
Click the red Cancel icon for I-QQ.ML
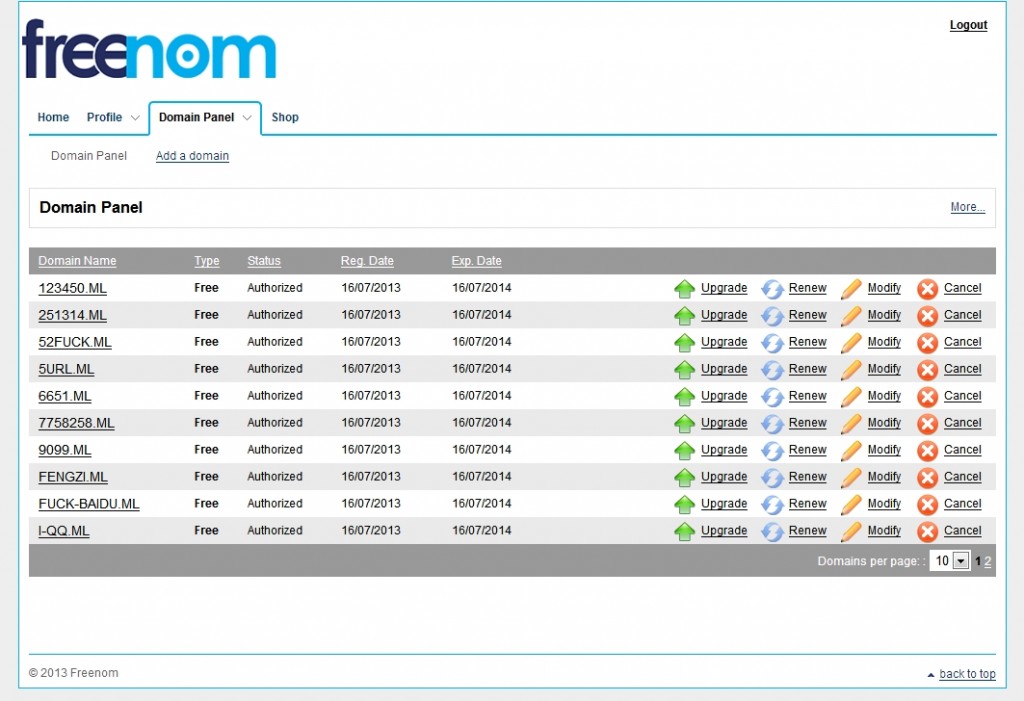[927, 532]
